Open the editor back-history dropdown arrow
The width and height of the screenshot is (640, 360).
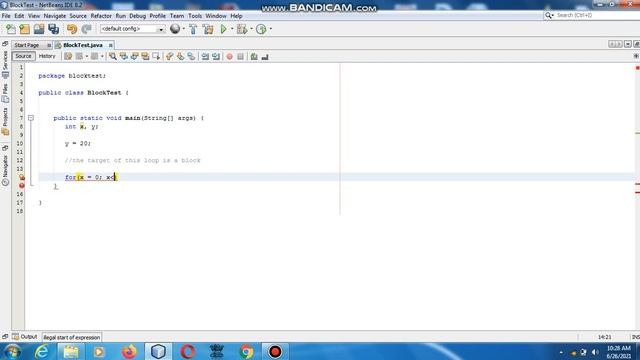click(x=87, y=56)
